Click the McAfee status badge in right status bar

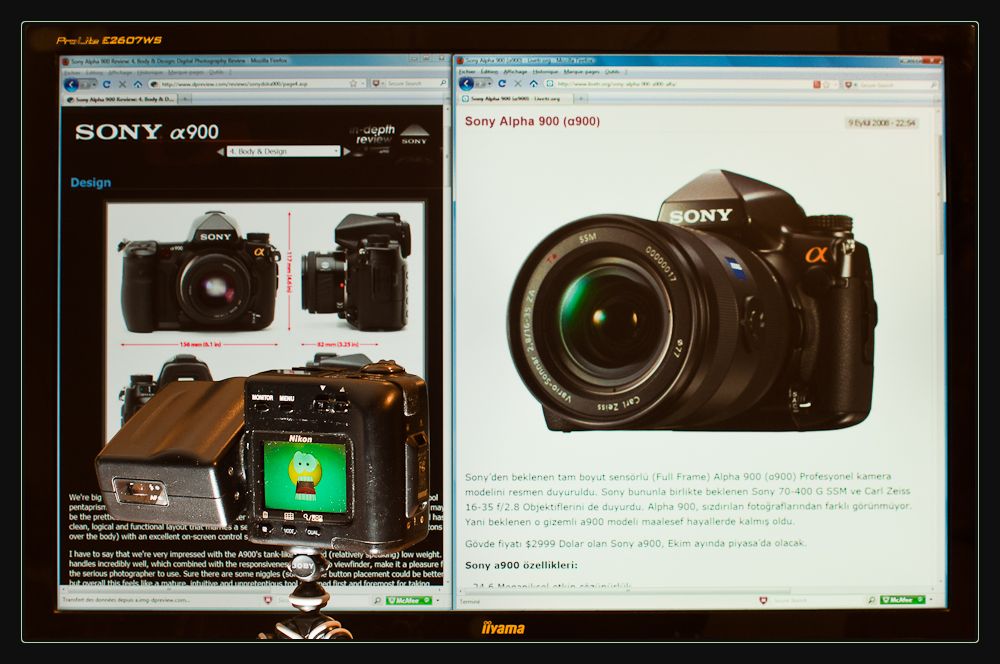click(902, 600)
